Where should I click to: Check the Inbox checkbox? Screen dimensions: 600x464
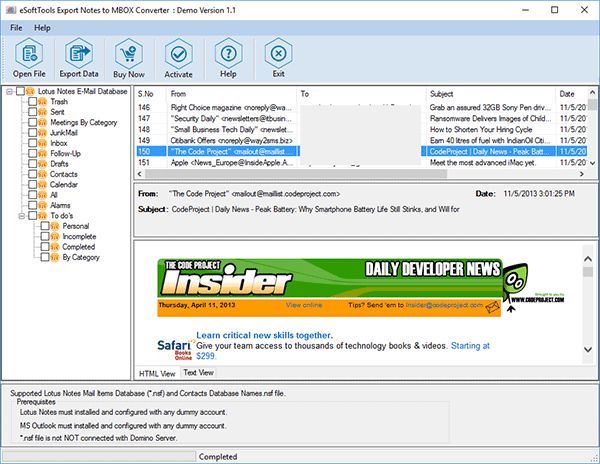(x=33, y=143)
